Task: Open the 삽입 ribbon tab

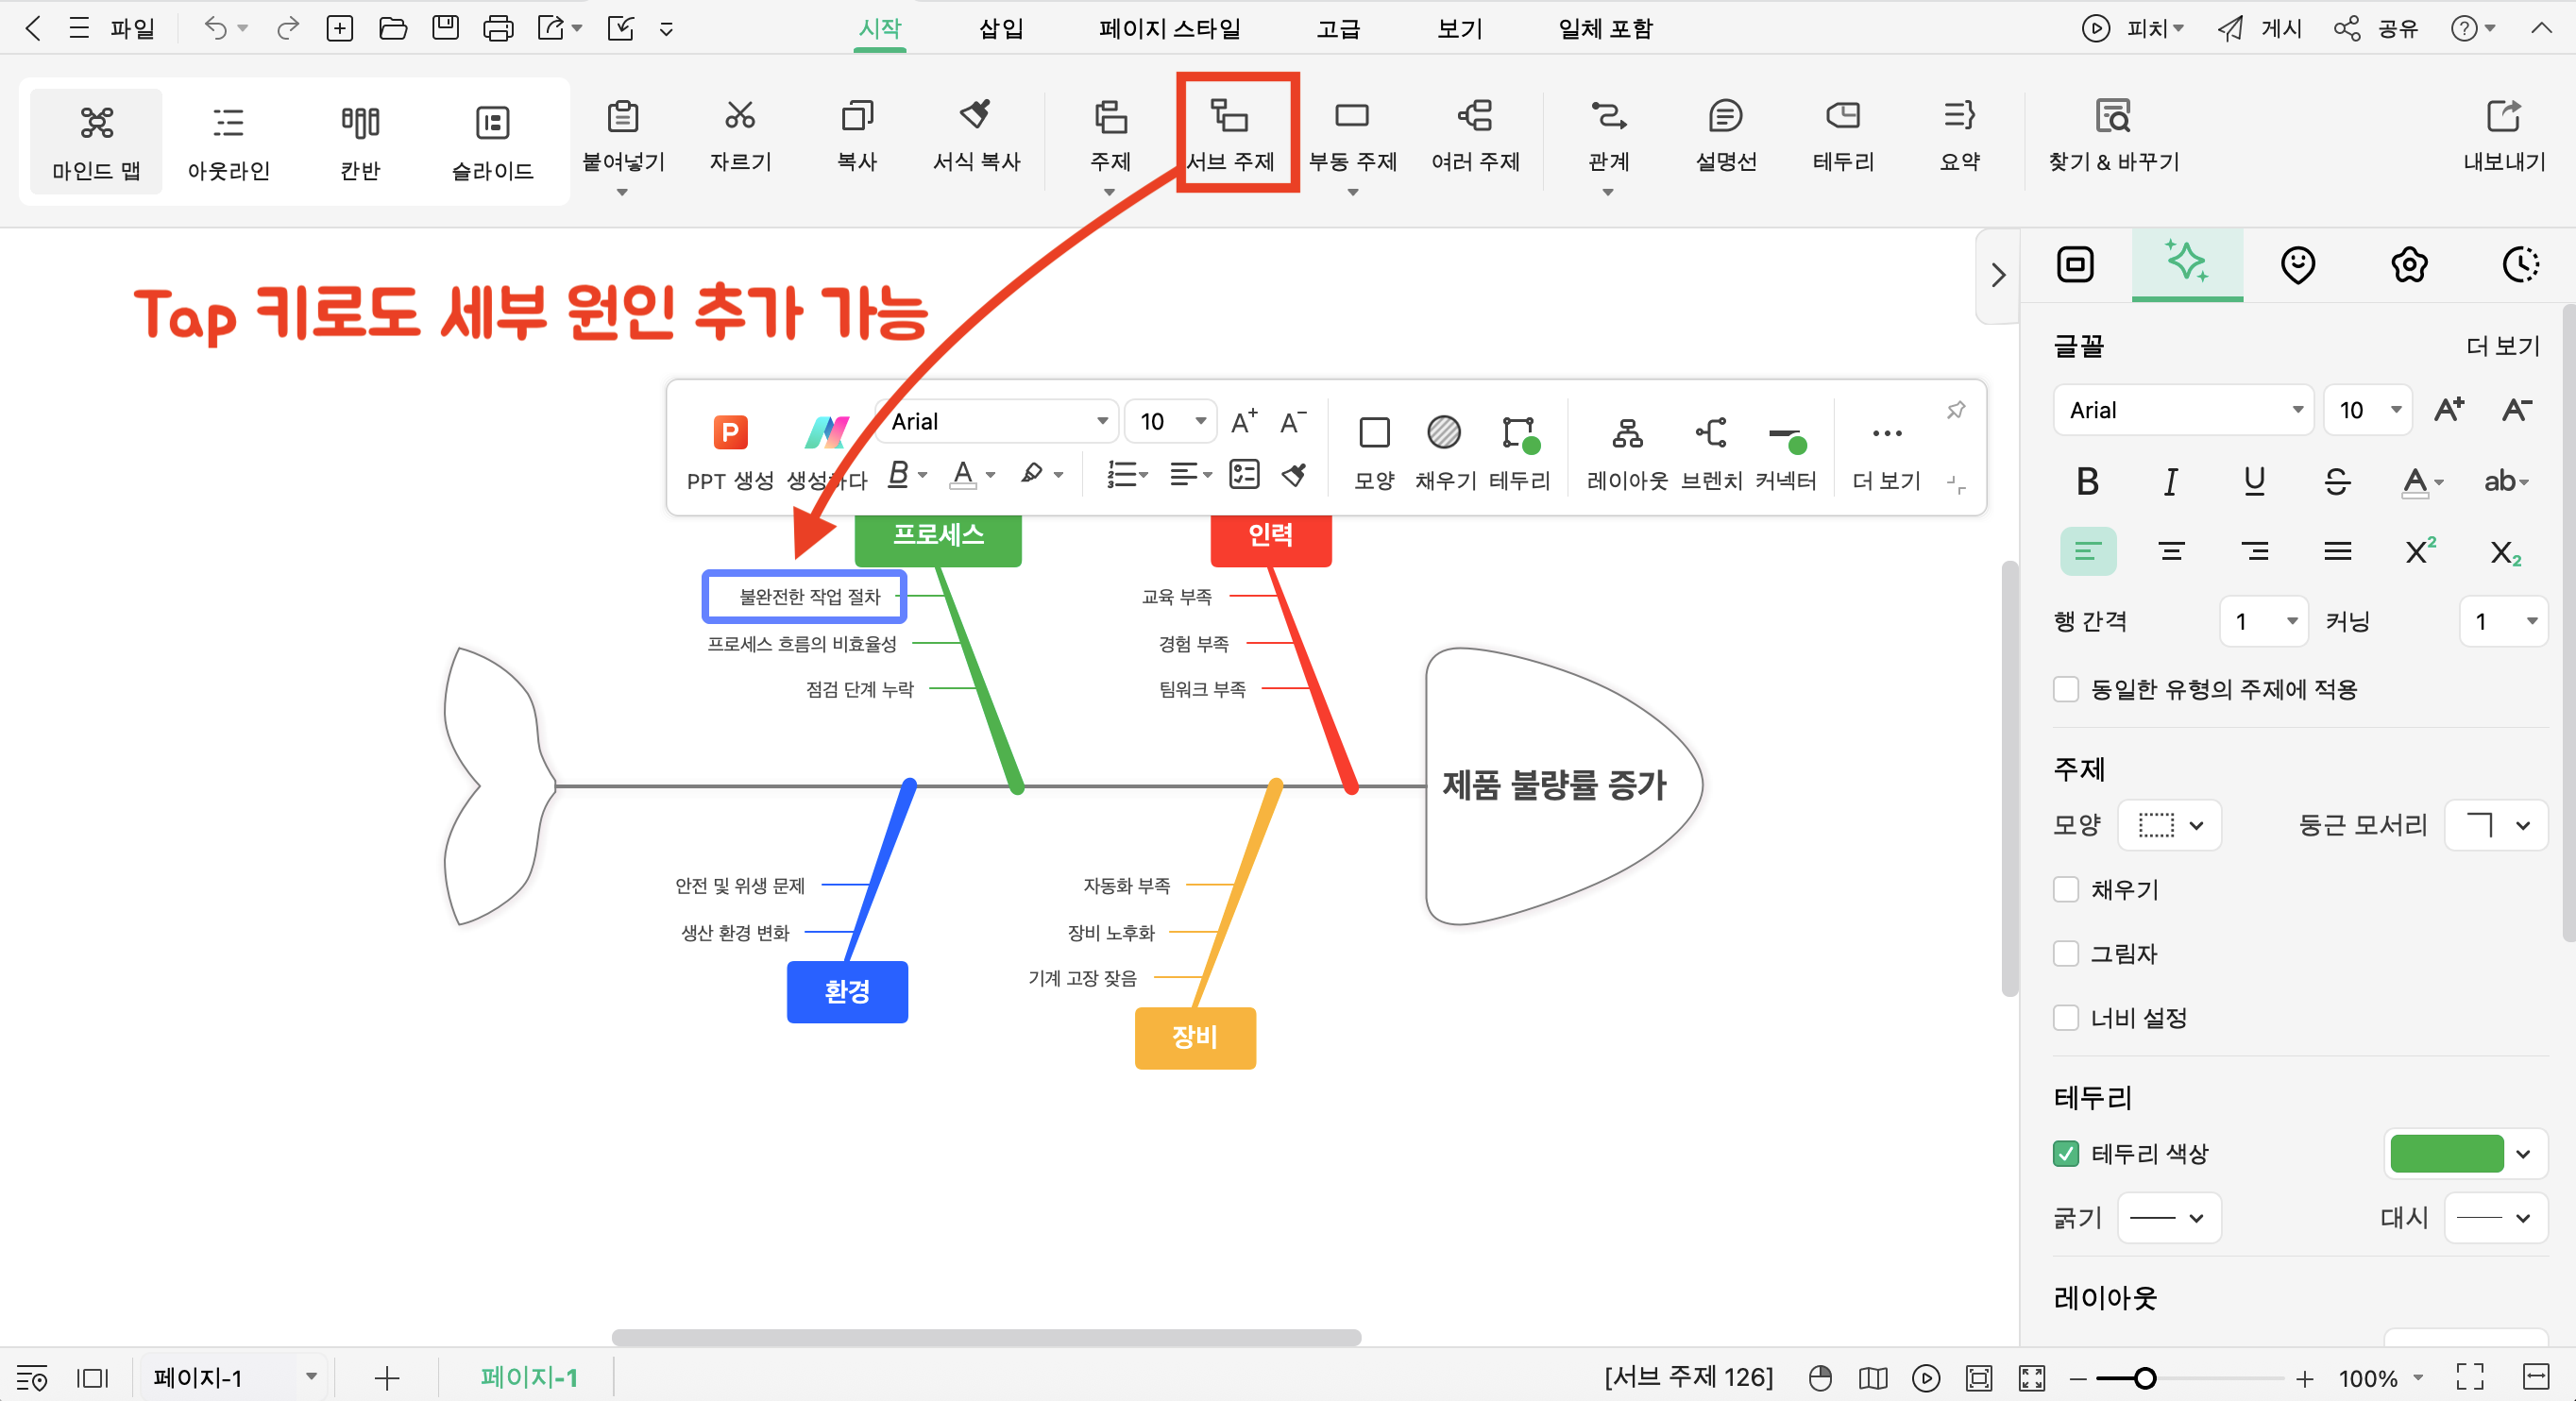Action: pyautogui.click(x=1001, y=28)
